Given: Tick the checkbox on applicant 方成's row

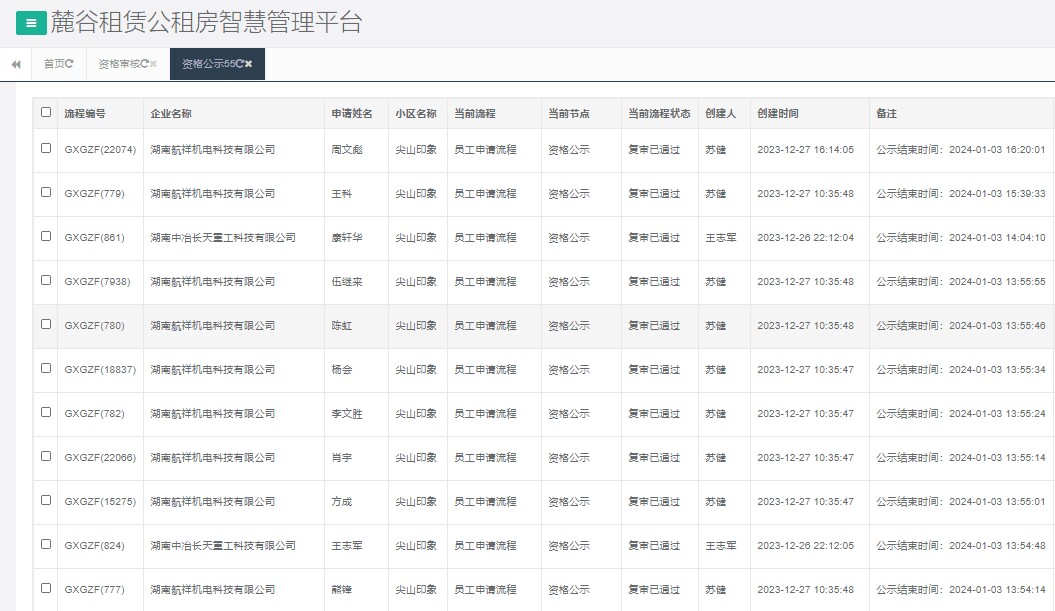Looking at the screenshot, I should [x=45, y=501].
